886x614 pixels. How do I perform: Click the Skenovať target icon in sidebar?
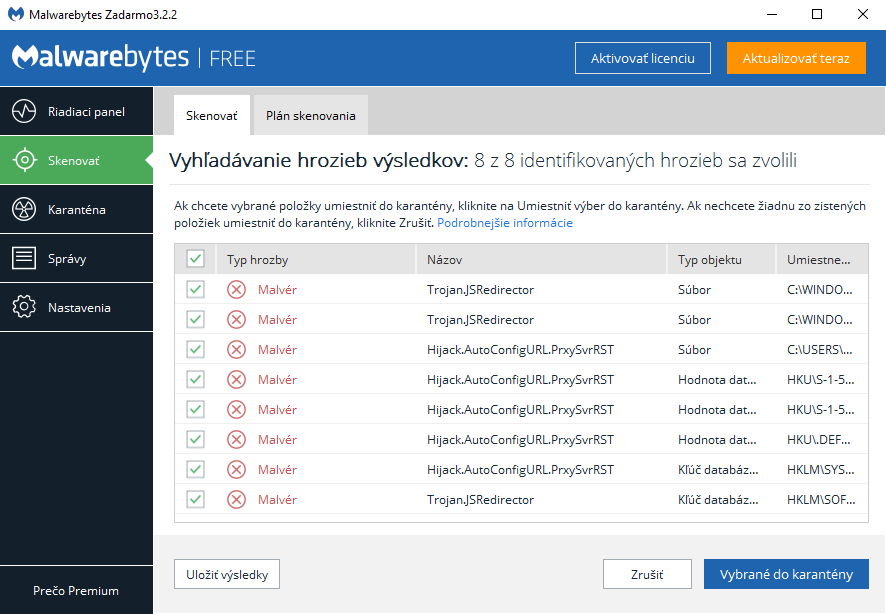[24, 160]
